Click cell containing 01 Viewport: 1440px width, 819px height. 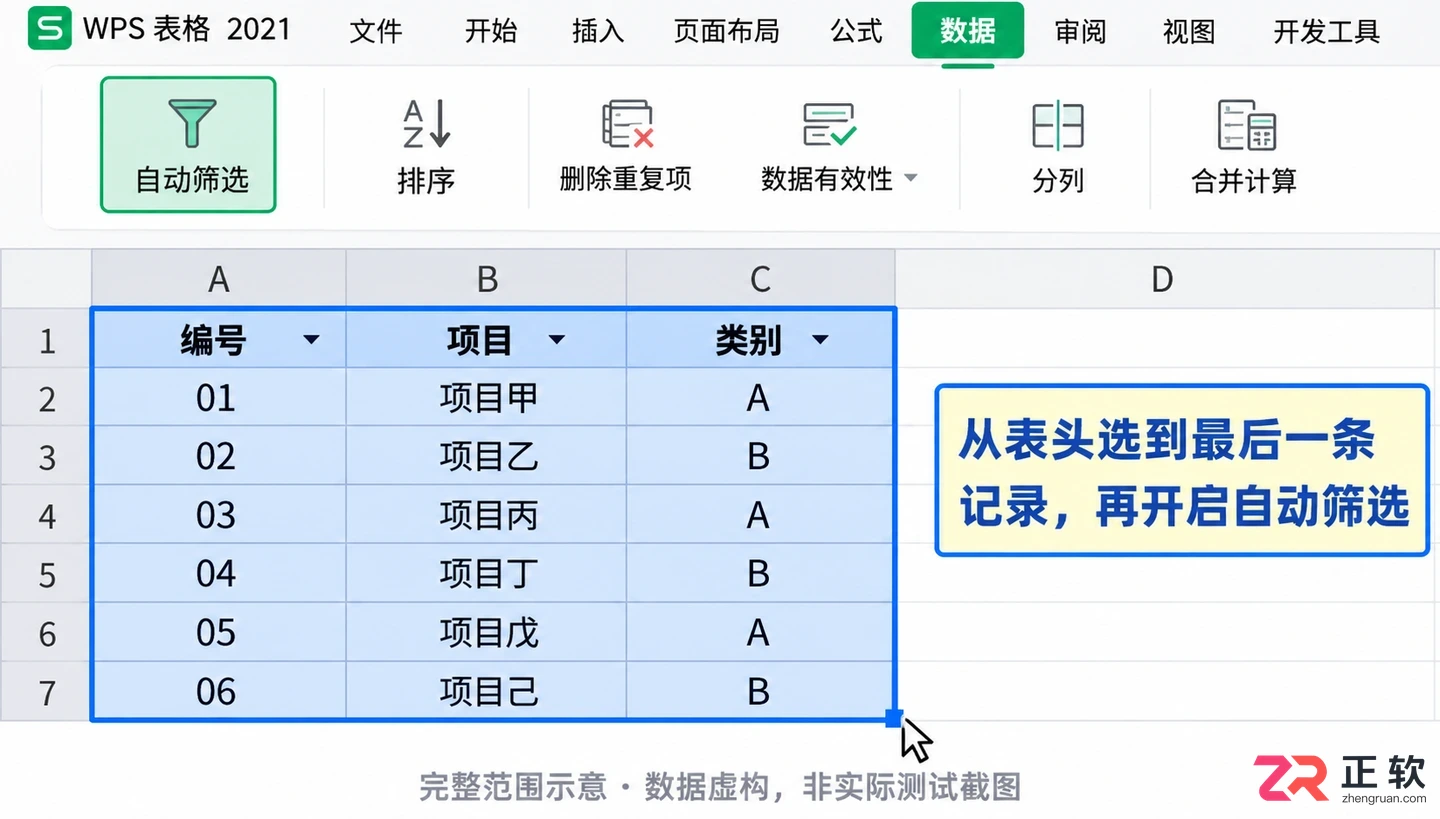(x=219, y=398)
